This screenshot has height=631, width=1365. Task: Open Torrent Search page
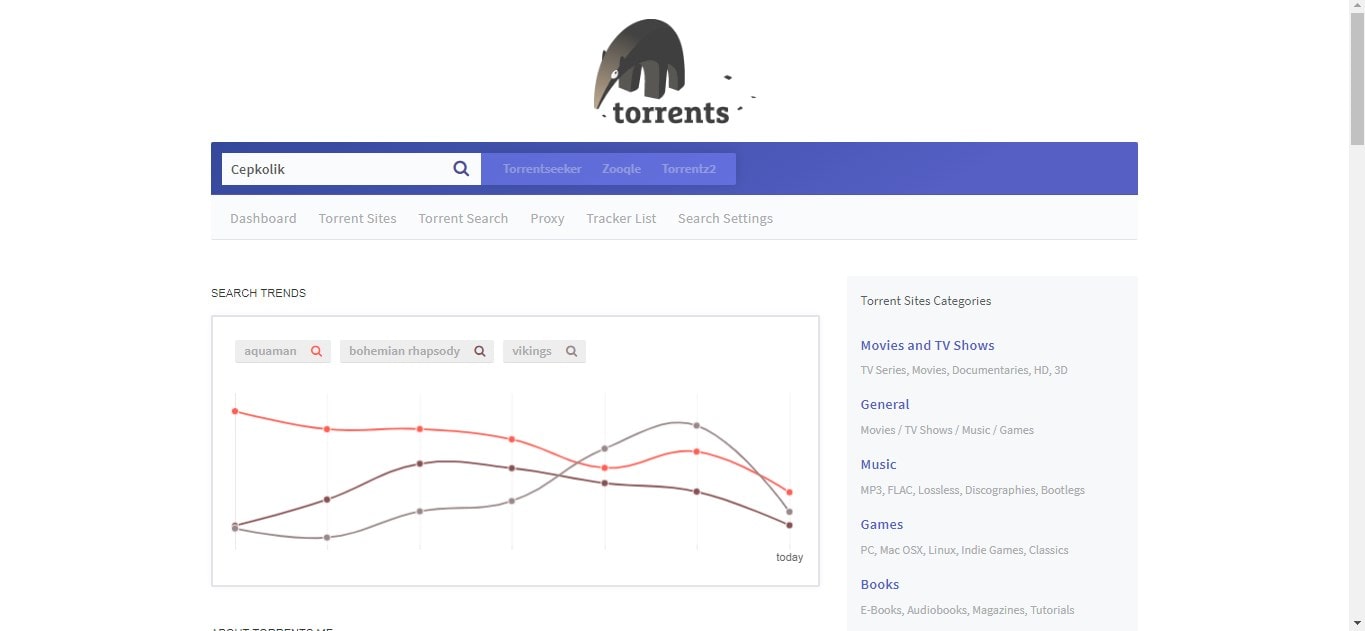(463, 218)
